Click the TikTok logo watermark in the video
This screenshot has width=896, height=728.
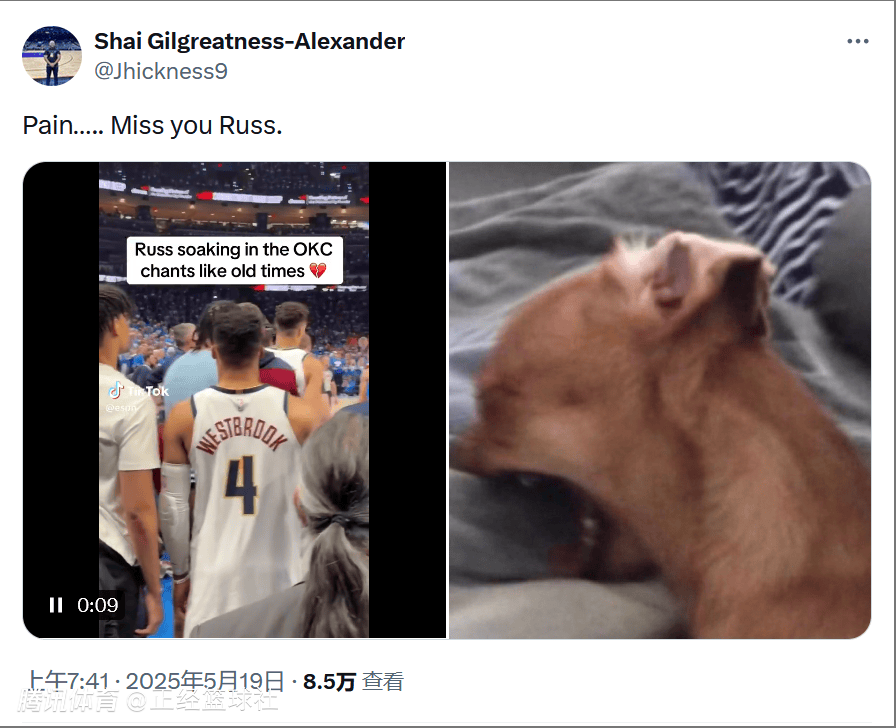(x=138, y=391)
